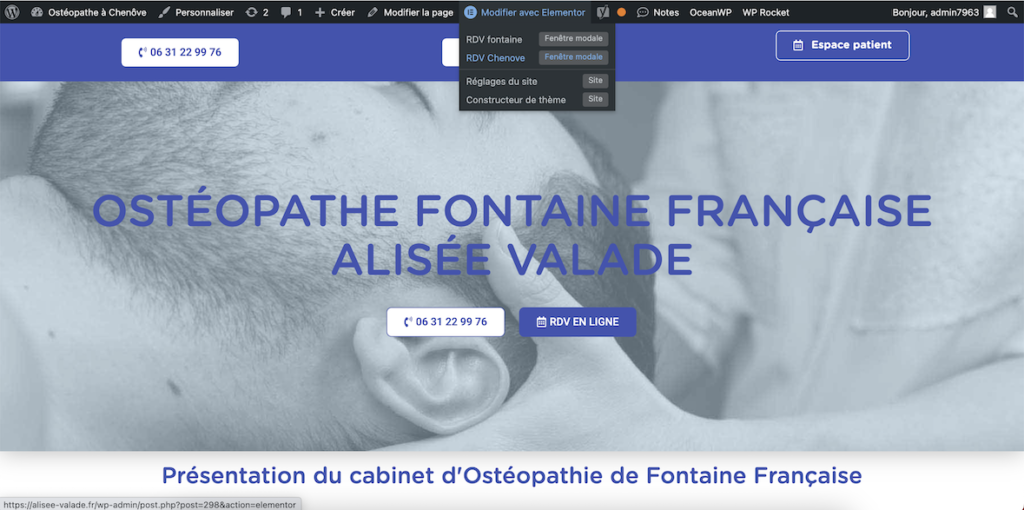Click Modifier avec Elementor

525,12
